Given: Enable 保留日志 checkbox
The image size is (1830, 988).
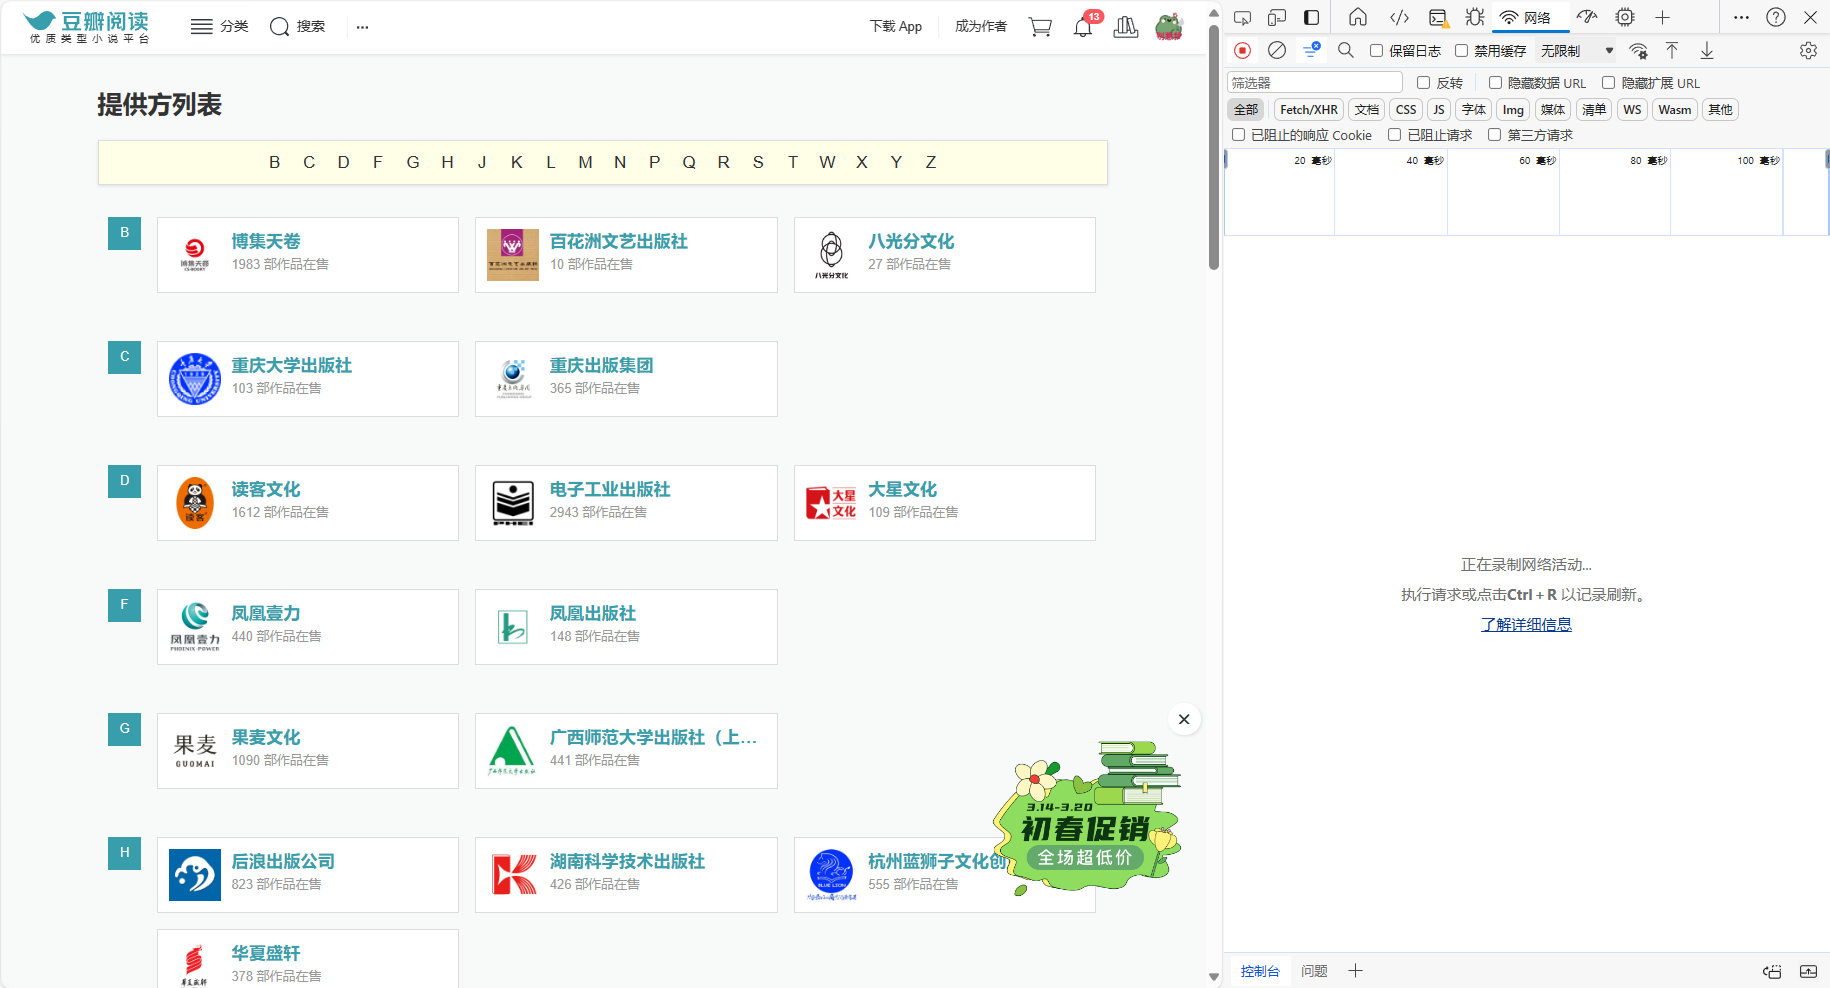Looking at the screenshot, I should pyautogui.click(x=1377, y=51).
